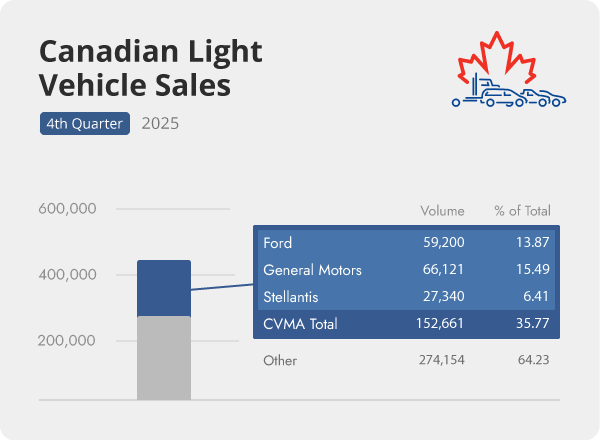Click the 200,000 axis label
The width and height of the screenshot is (600, 440).
coord(67,340)
